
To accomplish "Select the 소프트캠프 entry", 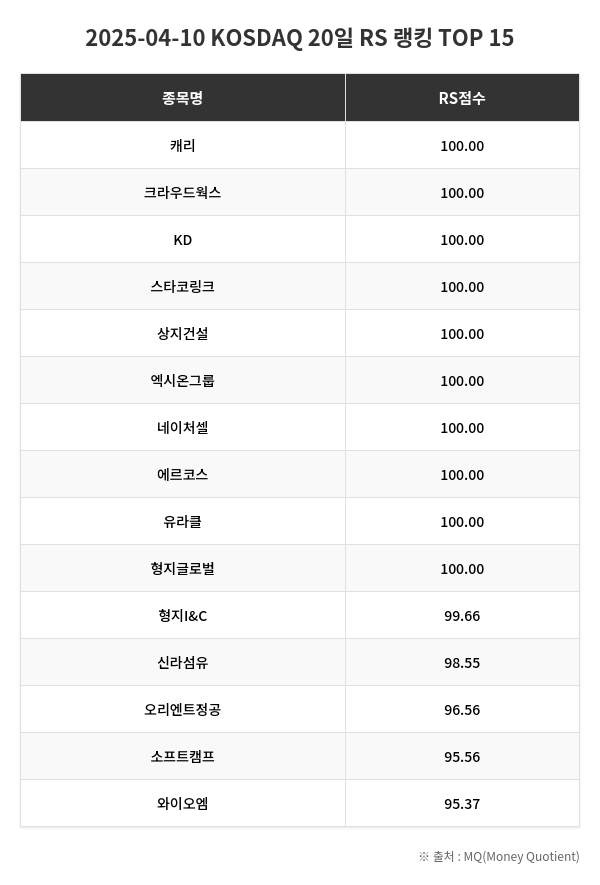I will point(182,757).
